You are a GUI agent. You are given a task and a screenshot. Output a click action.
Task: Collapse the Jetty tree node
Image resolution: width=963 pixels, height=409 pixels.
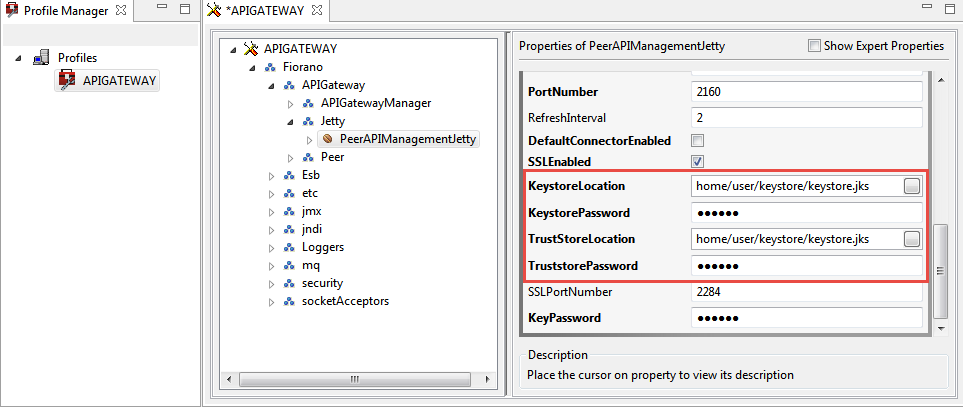[x=291, y=122]
